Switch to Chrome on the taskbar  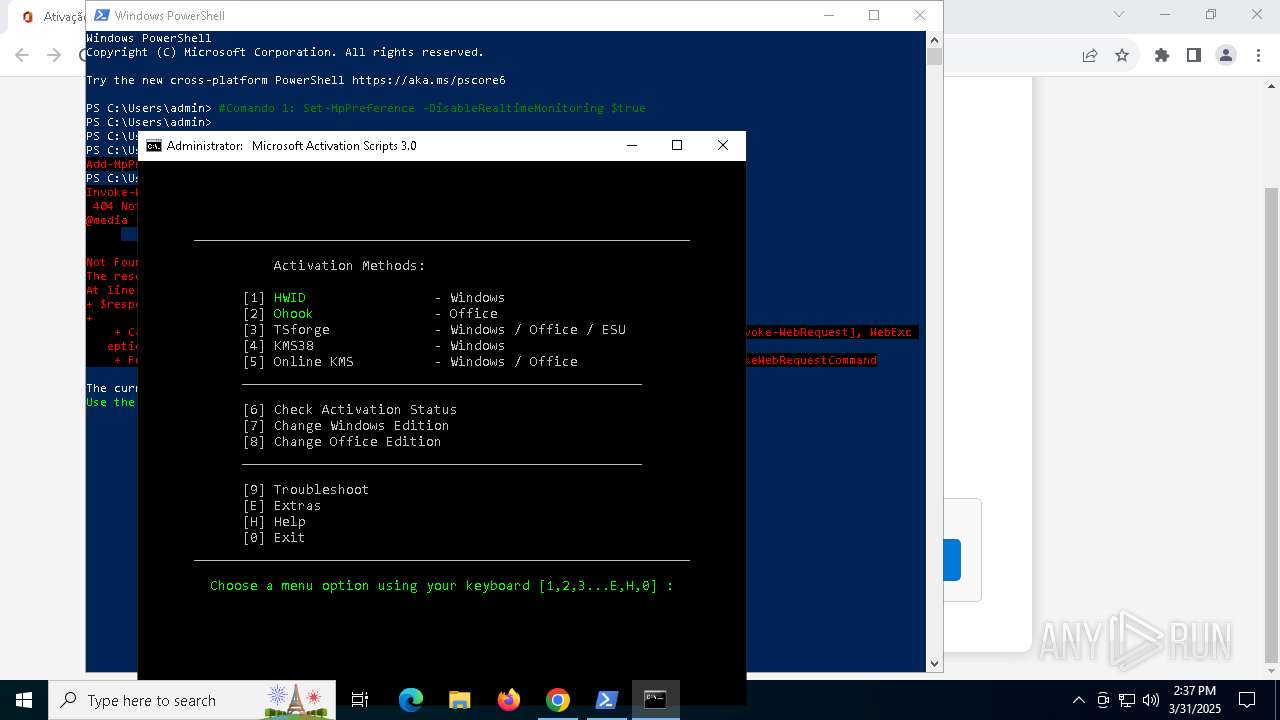coord(558,700)
